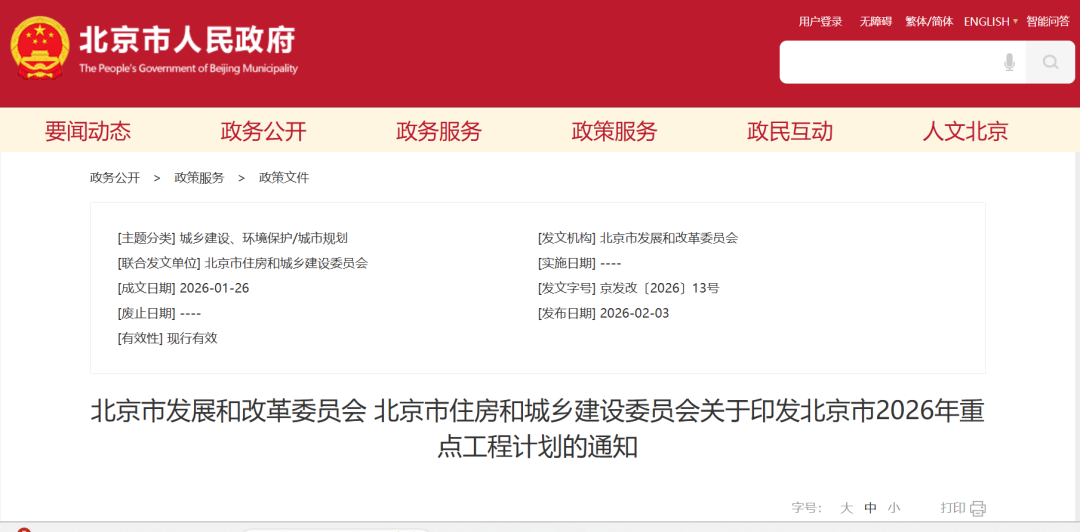Viewport: 1080px width, 532px height.
Task: Open the 人文北京 navigation menu
Action: pos(966,131)
